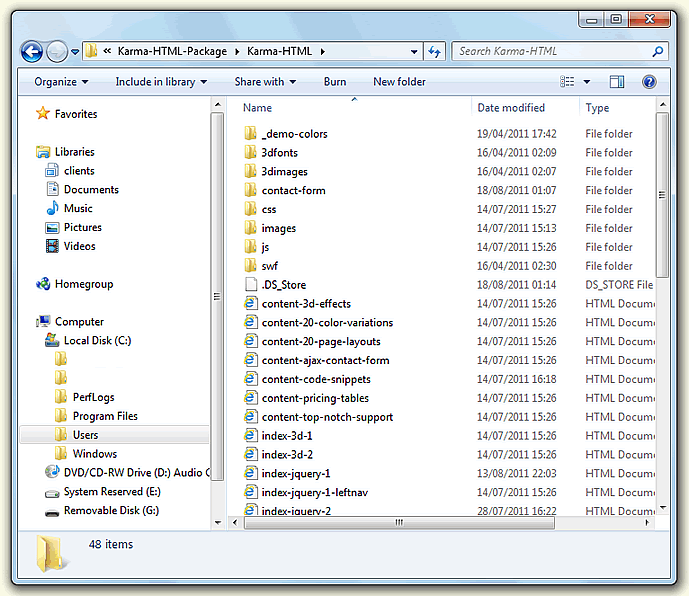Click New folder in the toolbar
Viewport: 689px width, 596px height.
click(x=399, y=82)
